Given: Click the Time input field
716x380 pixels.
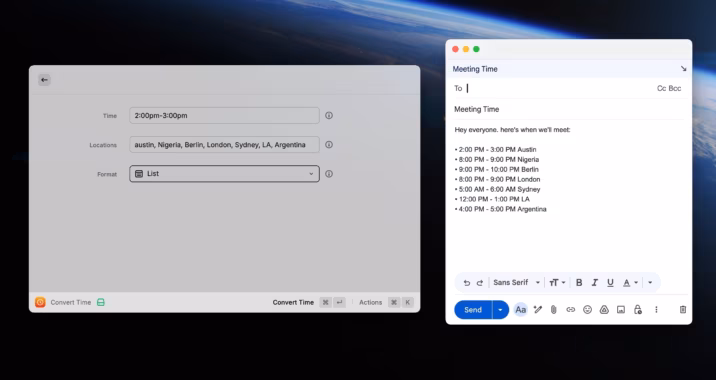Looking at the screenshot, I should click(x=224, y=116).
